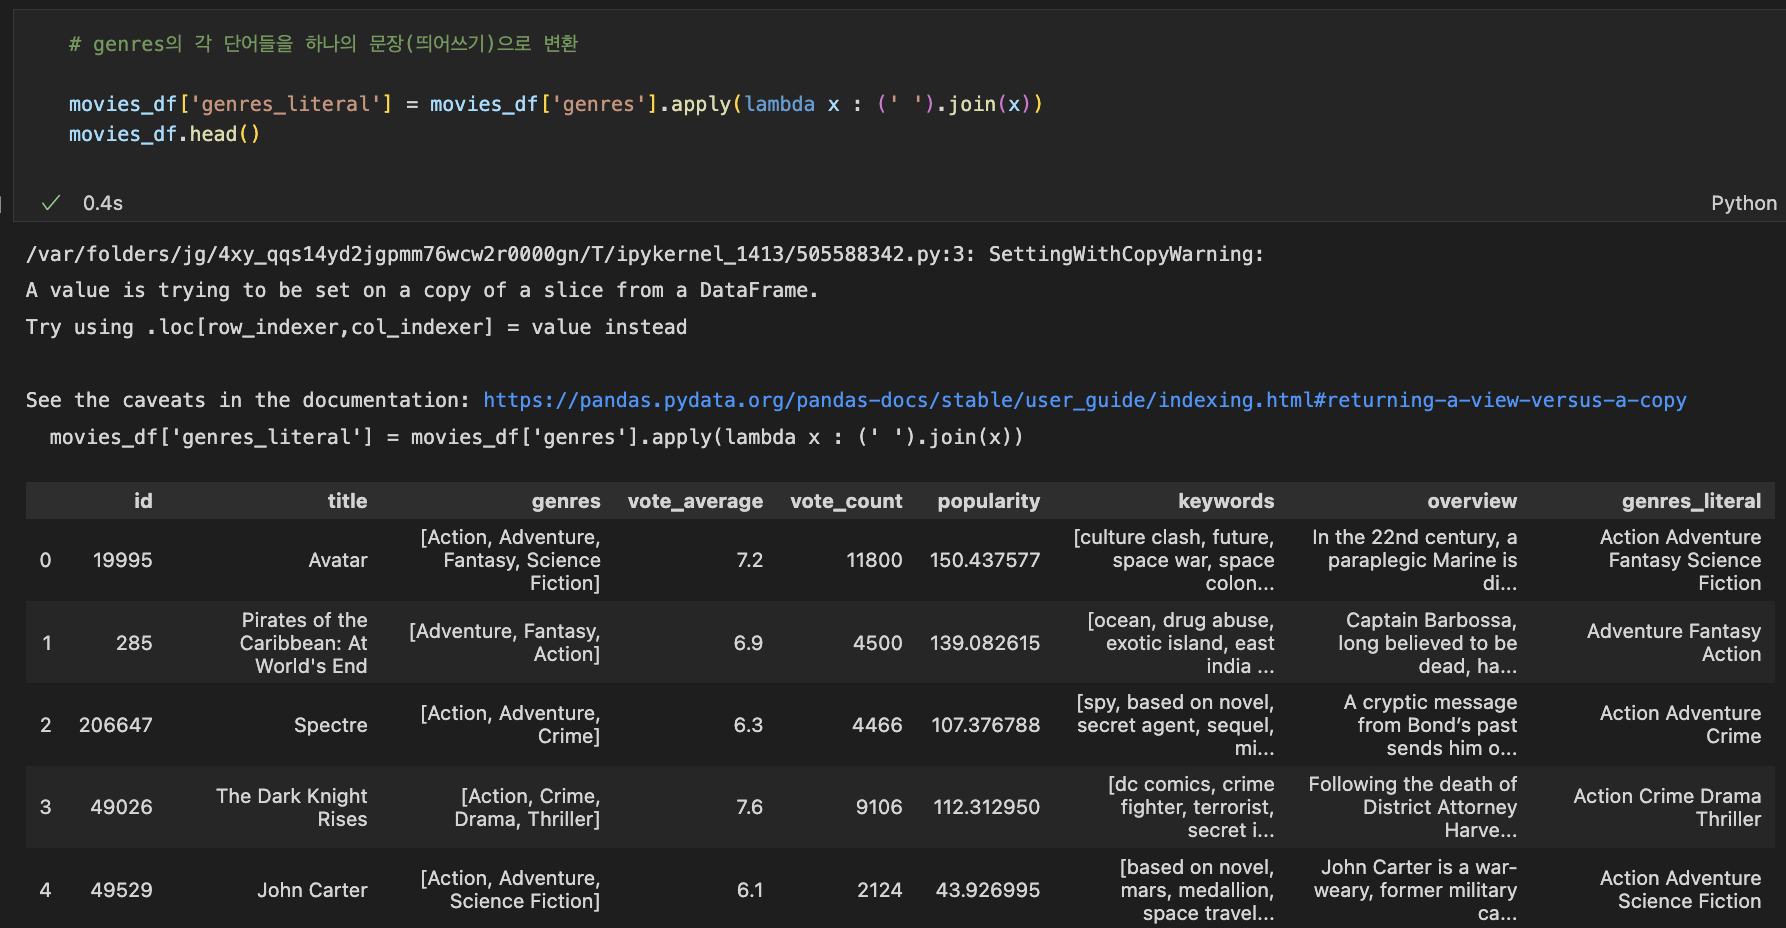This screenshot has height=928, width=1786.
Task: Select the '[Action, Crime, Drama, Thriller]' genres cell
Action: tap(527, 807)
